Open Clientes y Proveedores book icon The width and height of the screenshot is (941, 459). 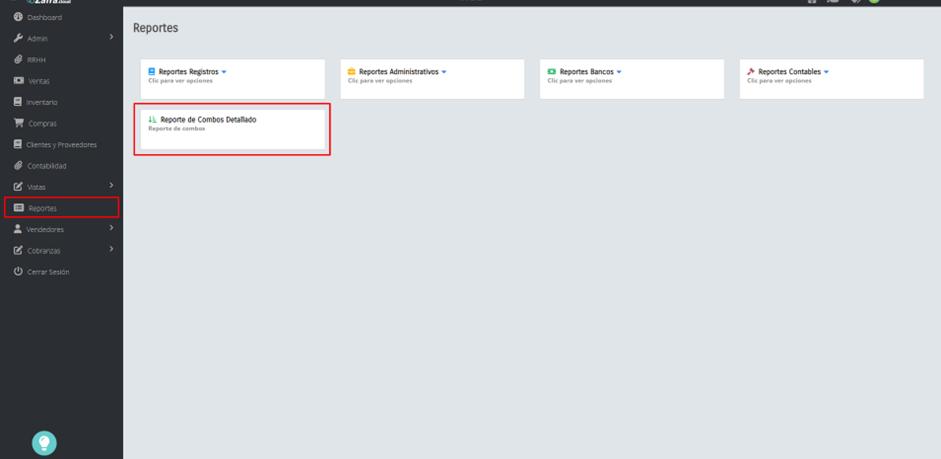point(18,145)
